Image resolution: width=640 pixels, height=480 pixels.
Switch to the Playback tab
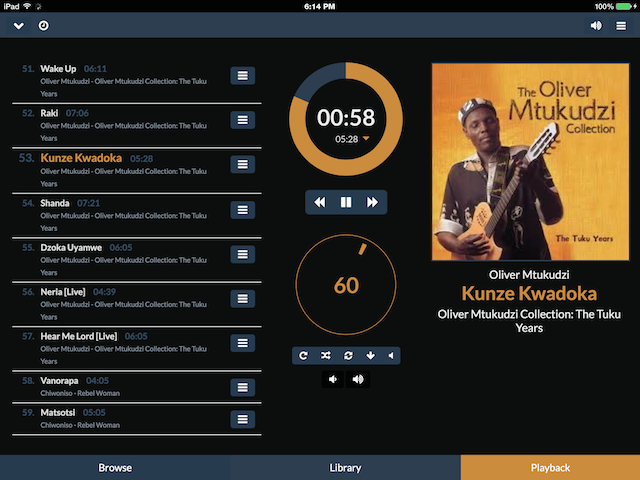[550, 467]
